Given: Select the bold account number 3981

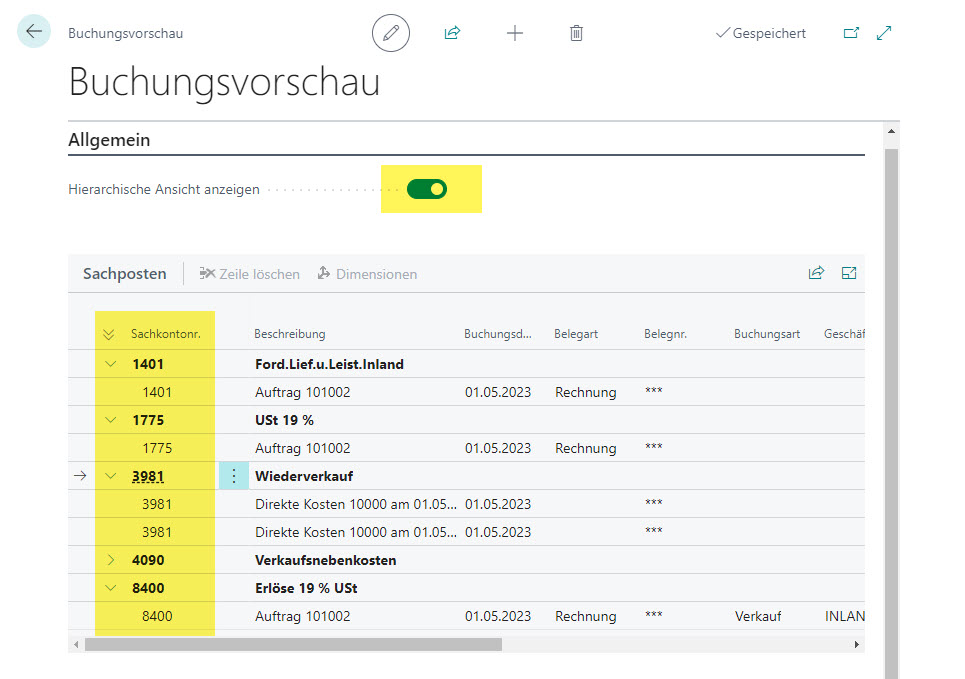Looking at the screenshot, I should click(x=148, y=476).
